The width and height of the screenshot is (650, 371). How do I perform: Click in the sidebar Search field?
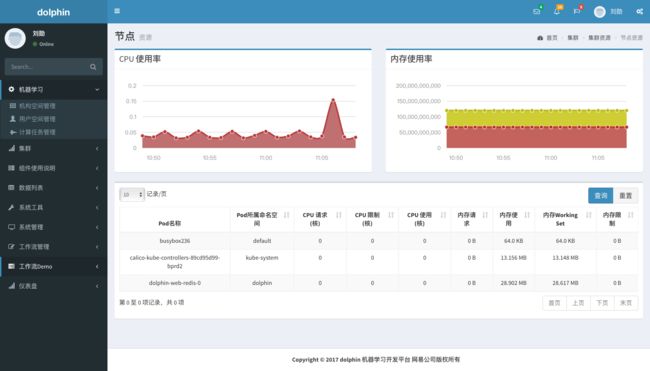pyautogui.click(x=48, y=67)
